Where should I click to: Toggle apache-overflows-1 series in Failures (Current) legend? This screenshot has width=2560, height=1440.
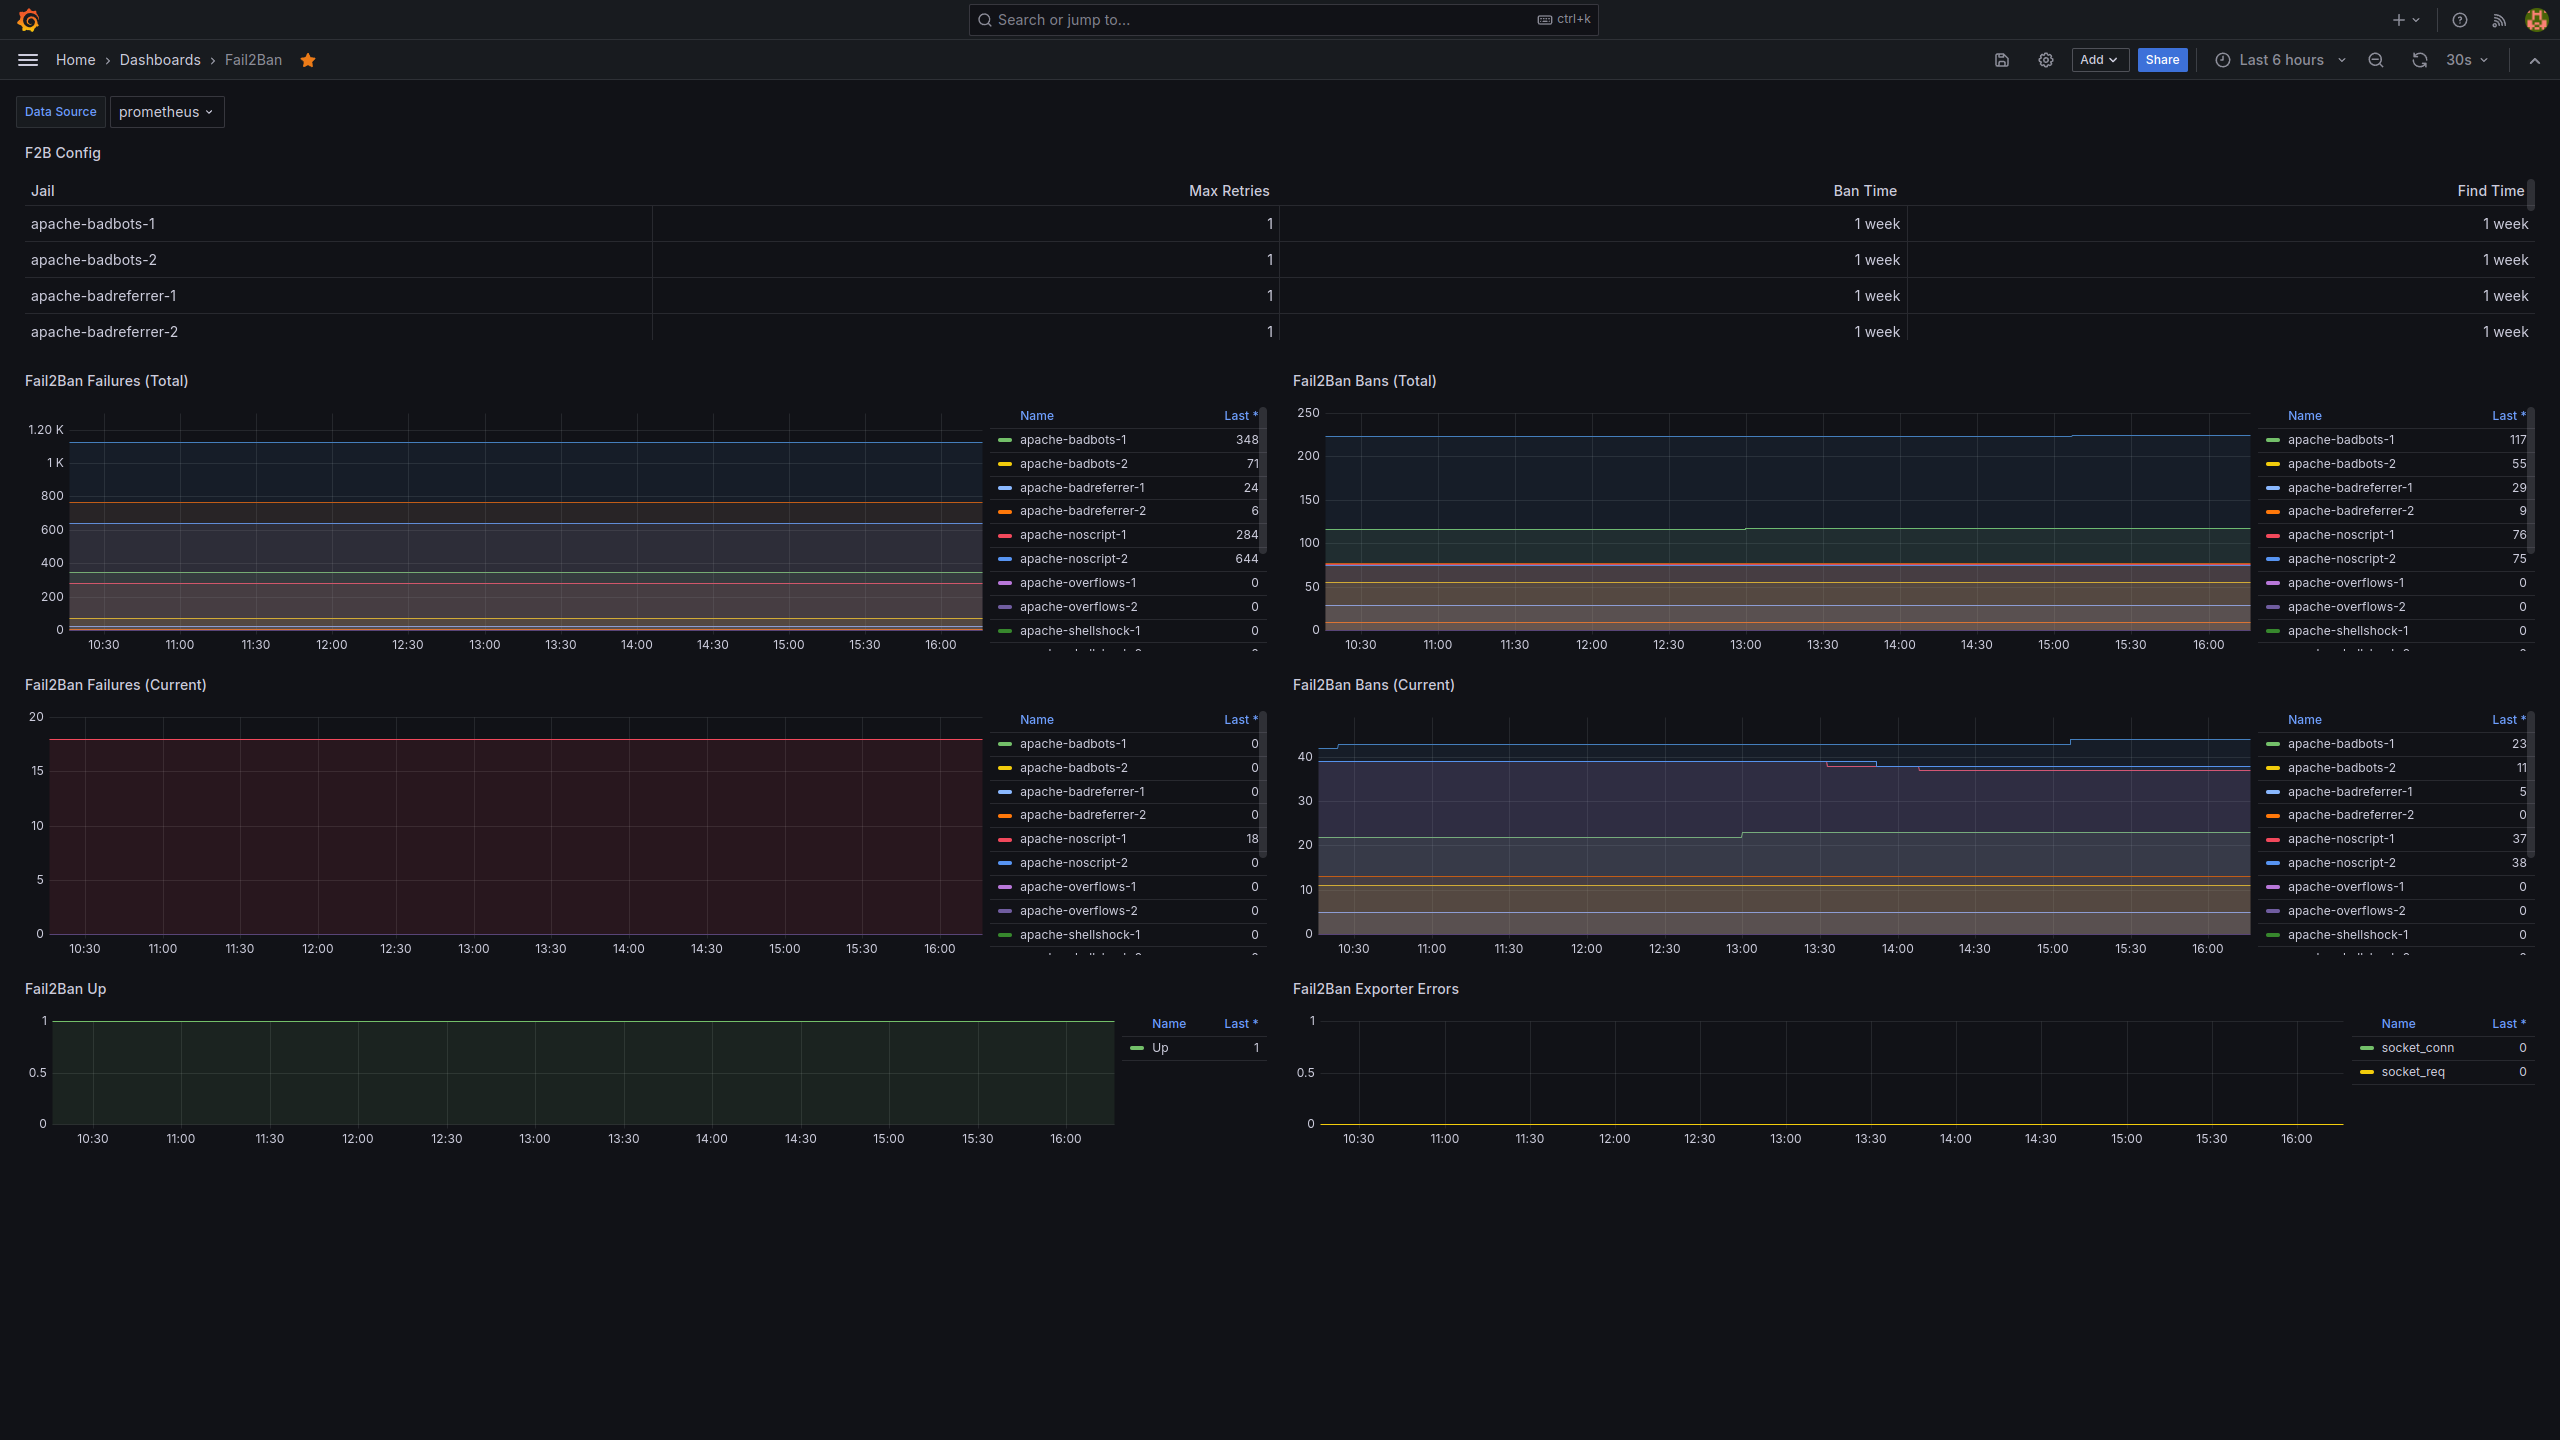coord(1078,887)
